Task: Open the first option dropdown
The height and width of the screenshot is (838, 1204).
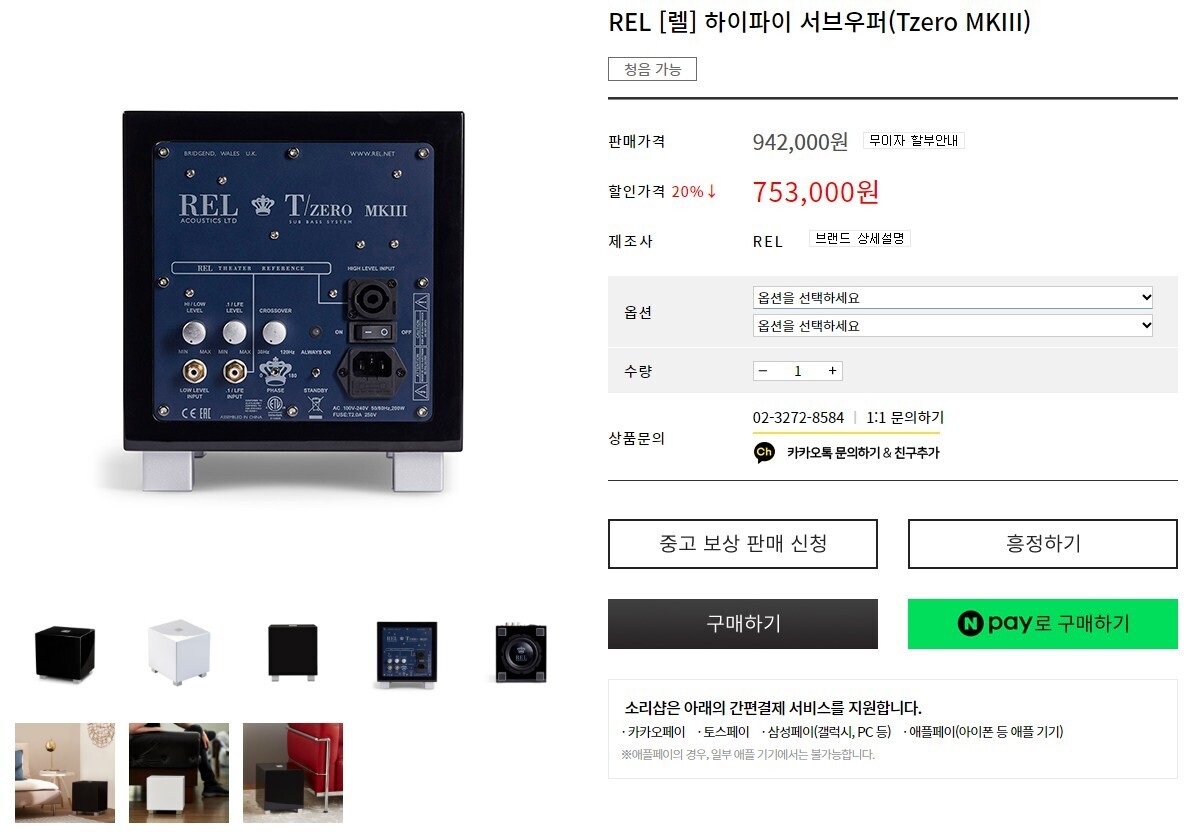Action: pos(953,298)
